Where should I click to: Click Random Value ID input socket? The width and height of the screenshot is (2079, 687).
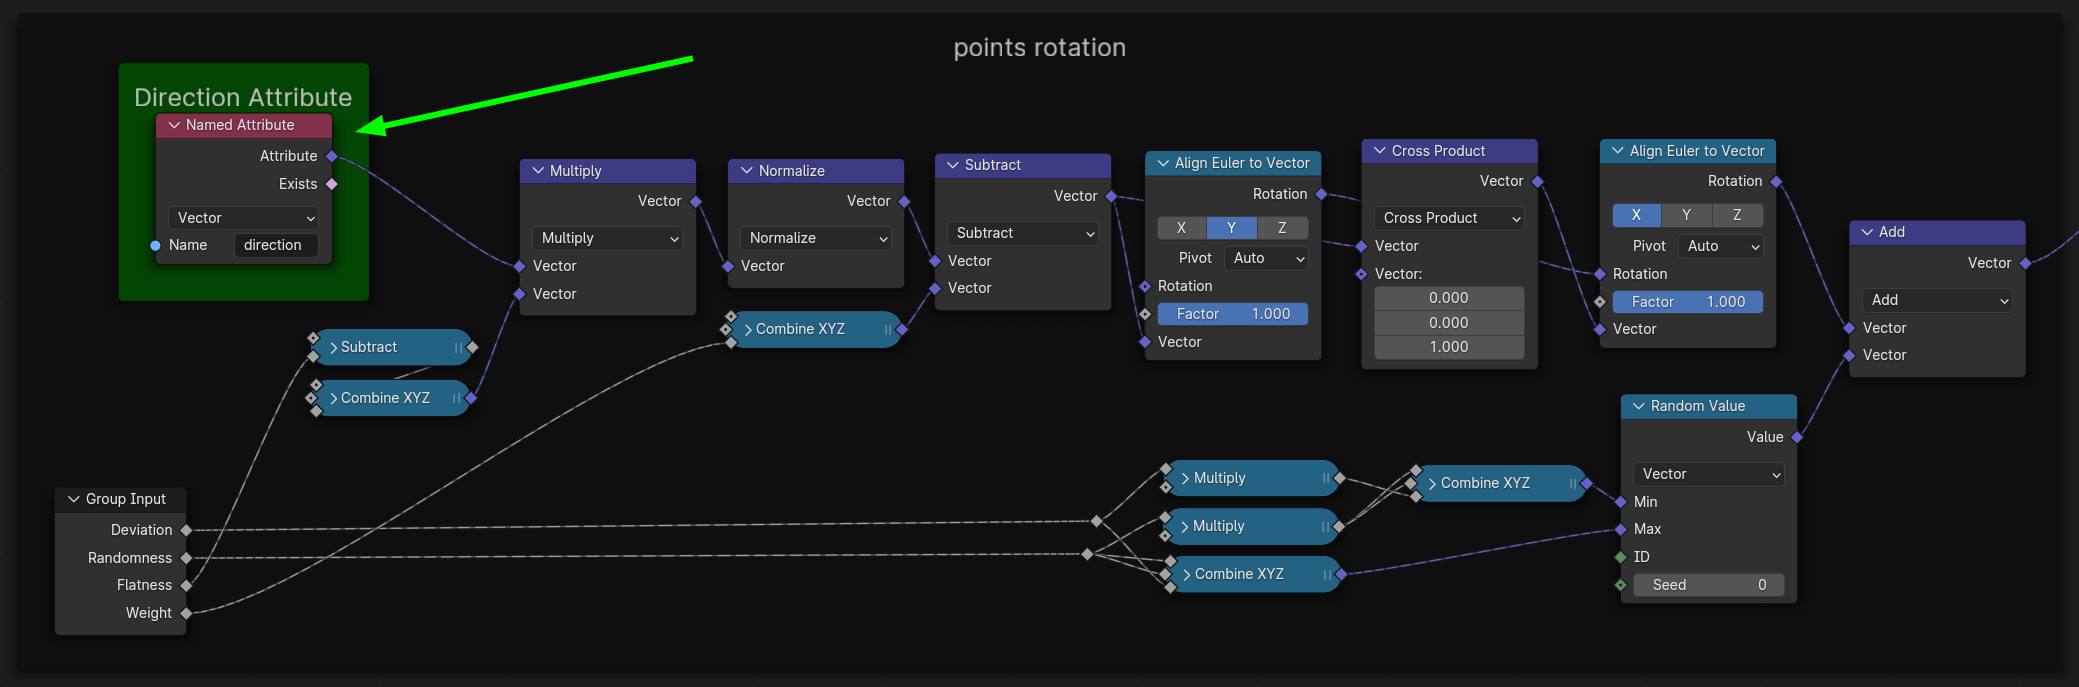[1620, 557]
